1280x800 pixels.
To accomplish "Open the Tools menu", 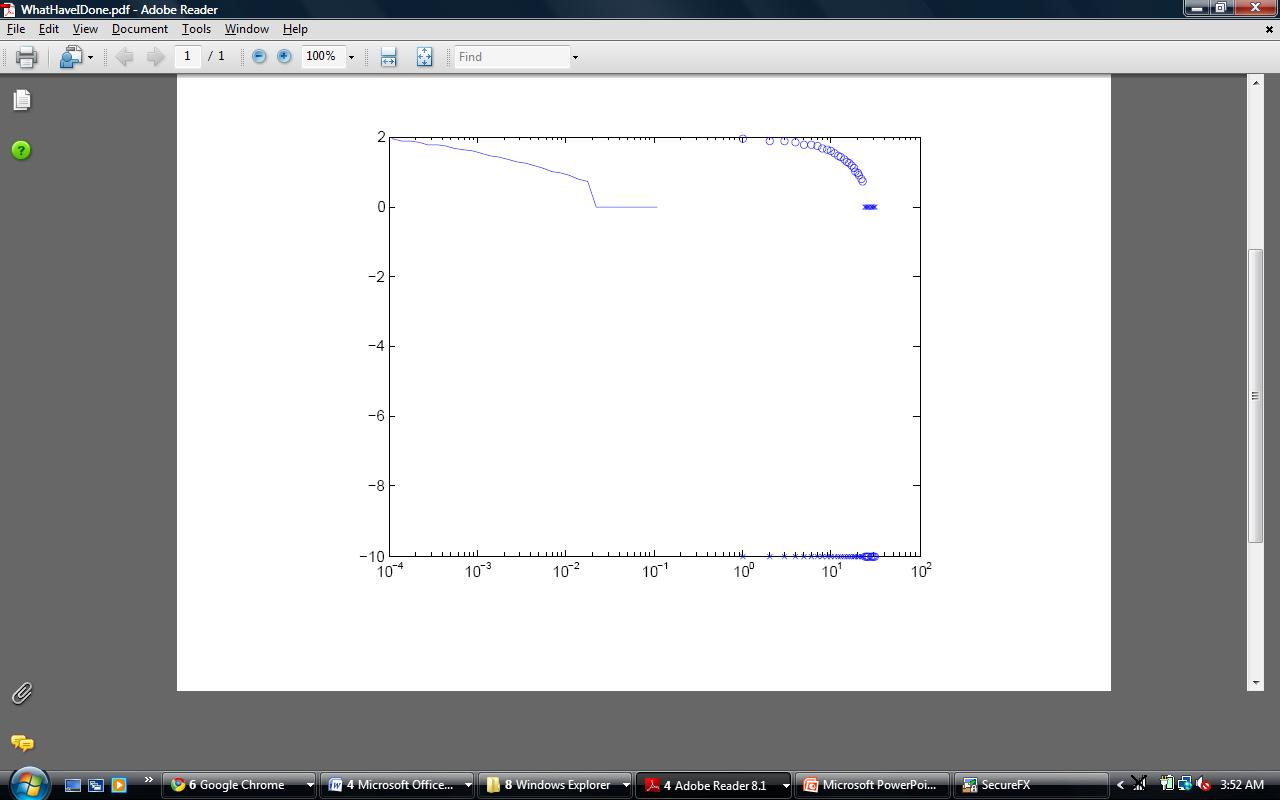I will tap(196, 29).
